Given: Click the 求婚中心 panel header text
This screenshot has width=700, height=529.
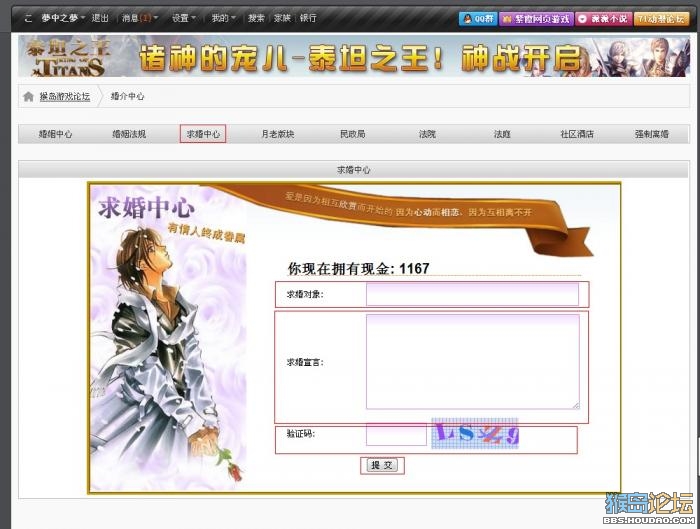Looking at the screenshot, I should [354, 170].
